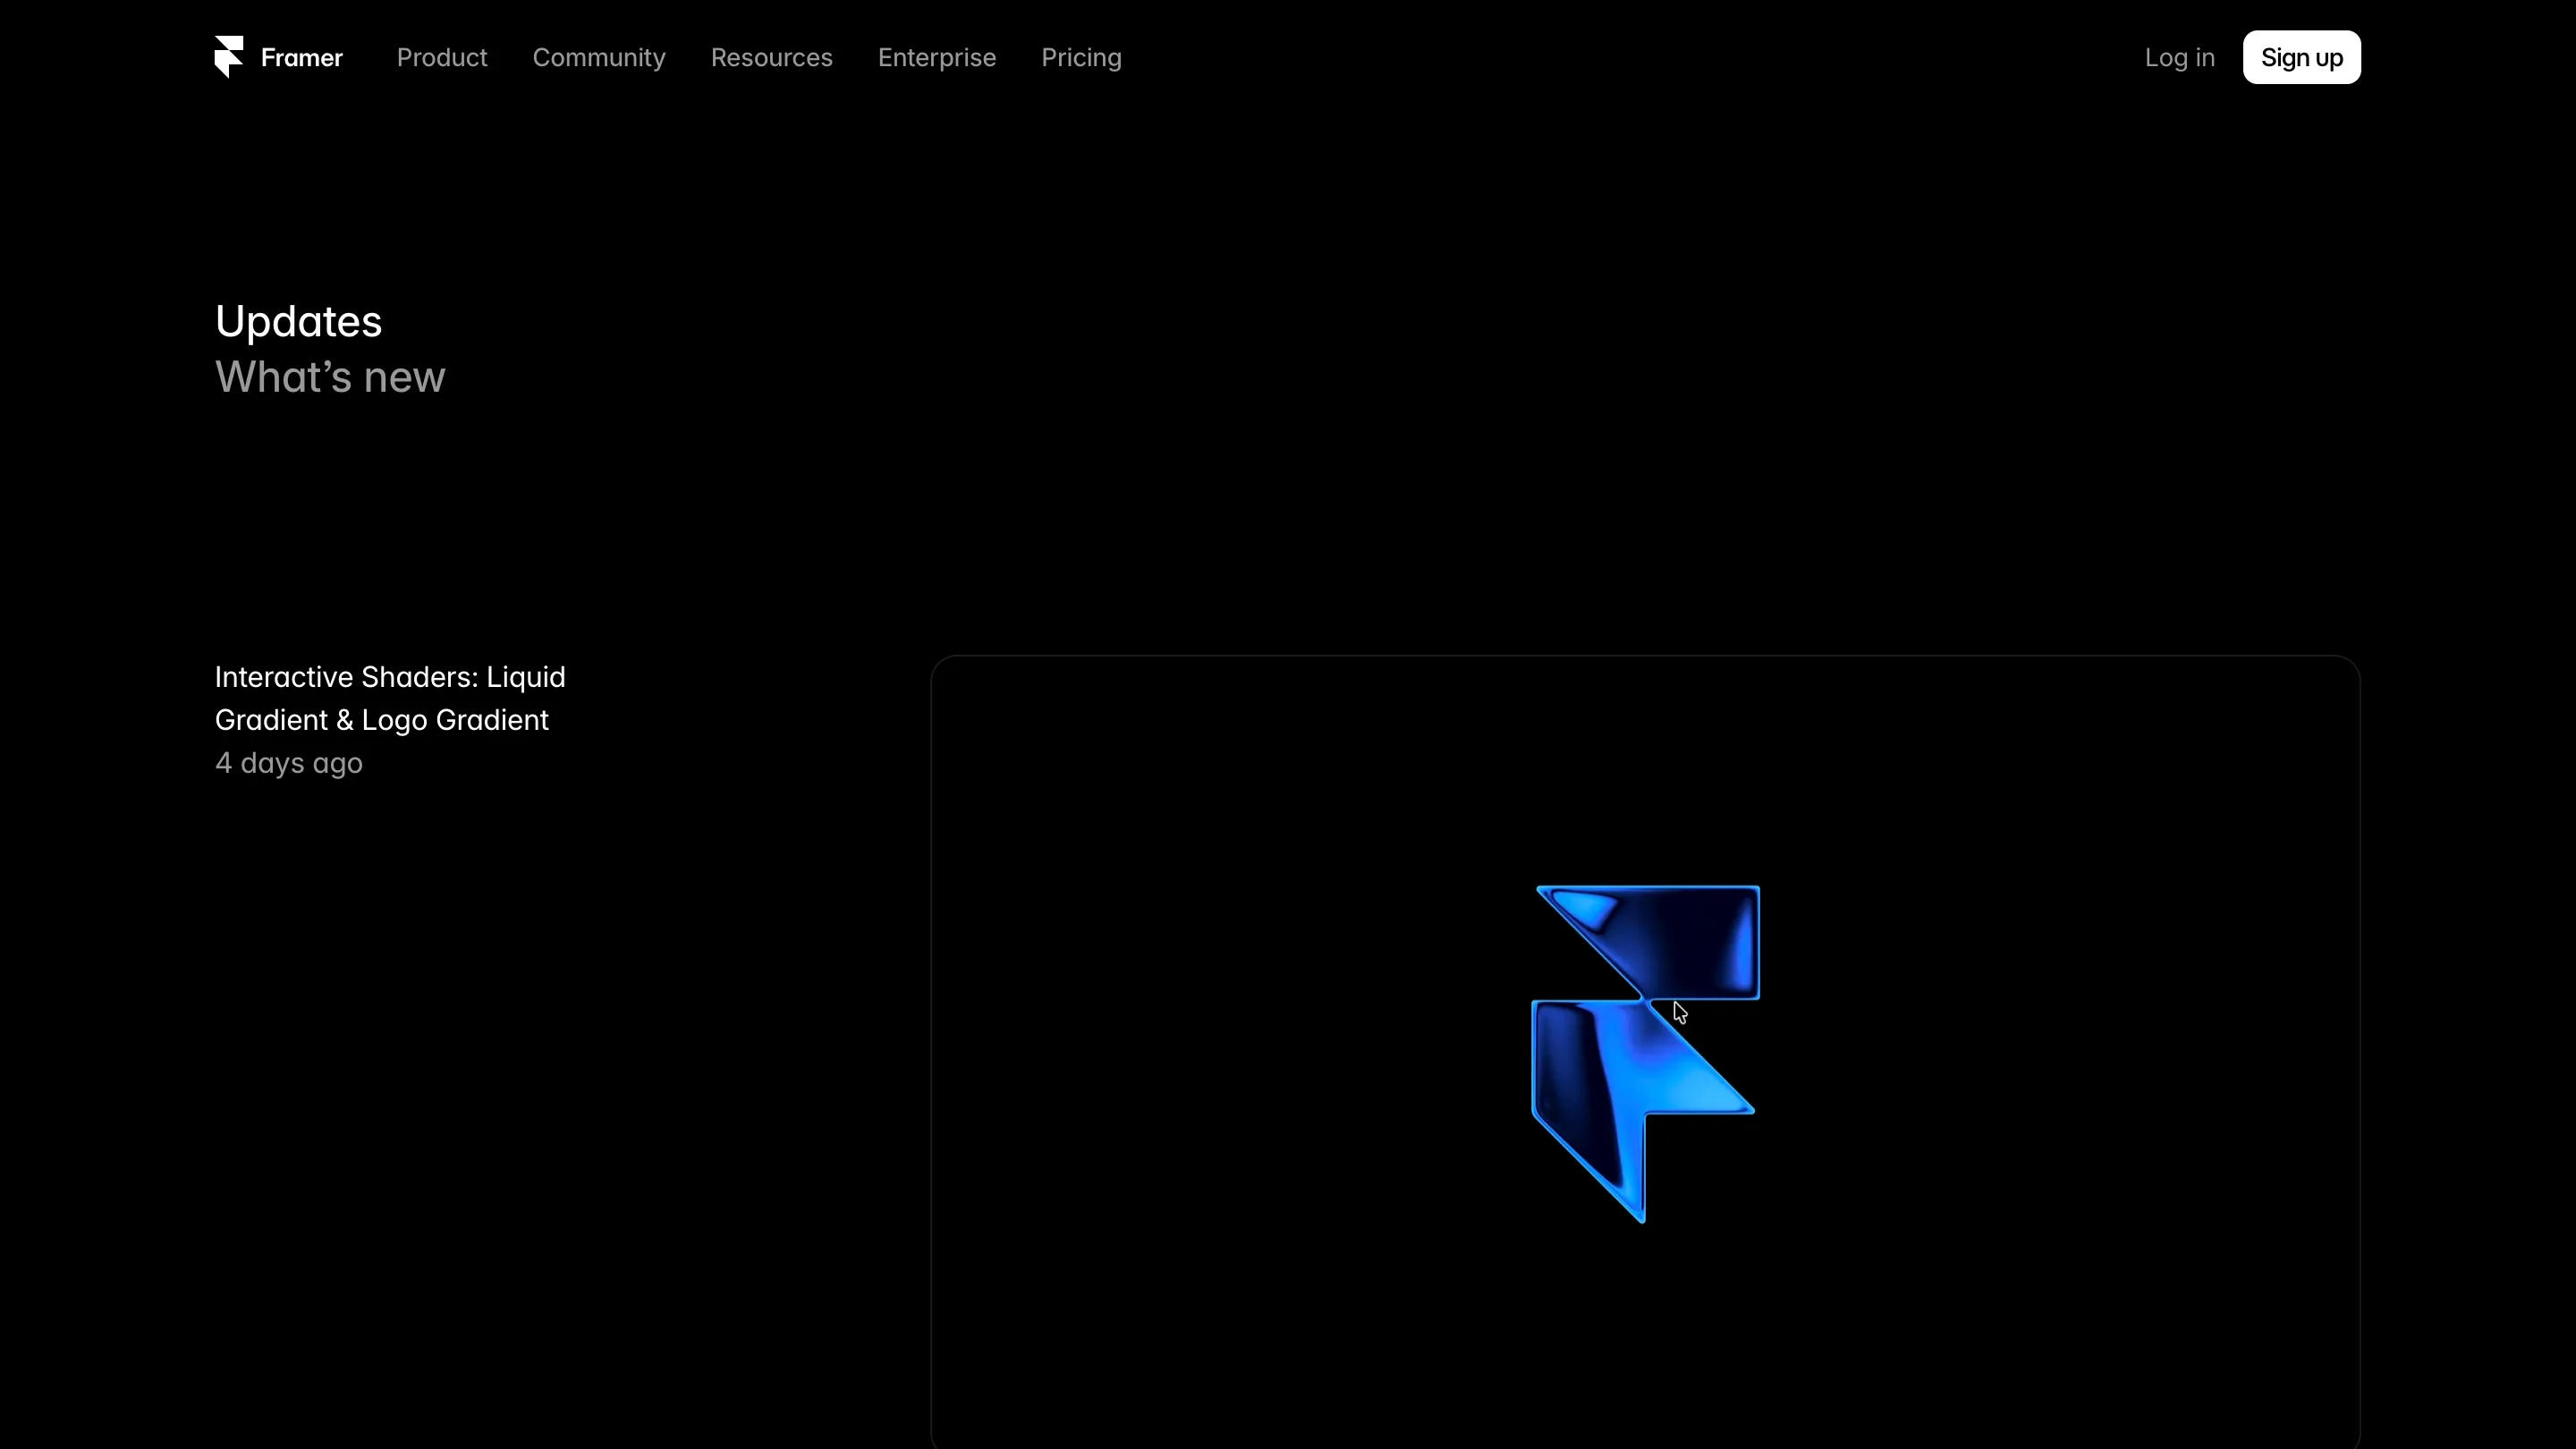
Task: Click the Sign up button
Action: point(2301,57)
